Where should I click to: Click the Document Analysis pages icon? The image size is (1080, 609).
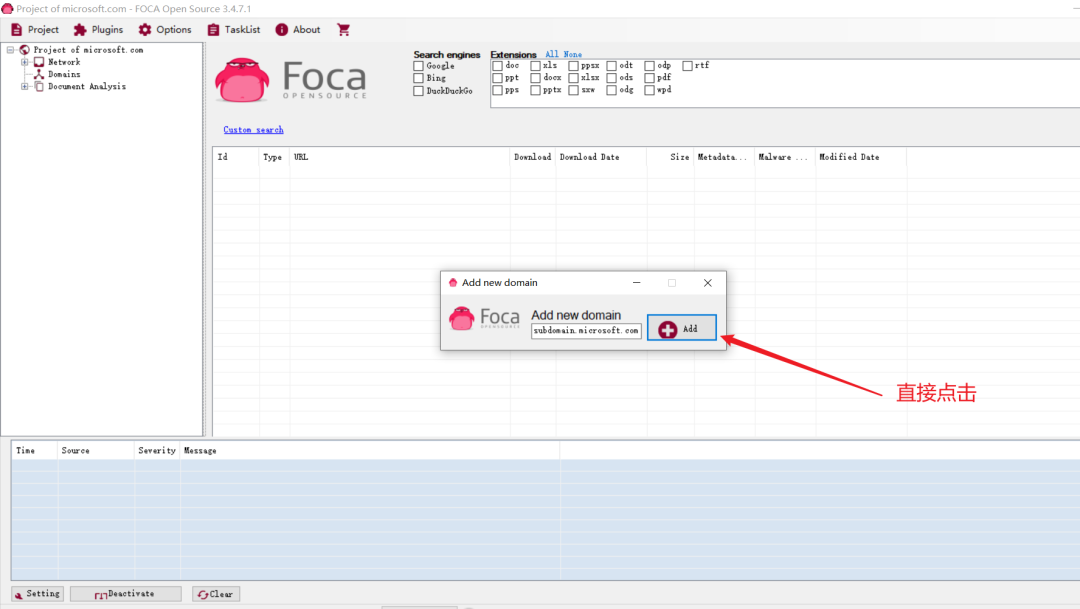pos(39,87)
